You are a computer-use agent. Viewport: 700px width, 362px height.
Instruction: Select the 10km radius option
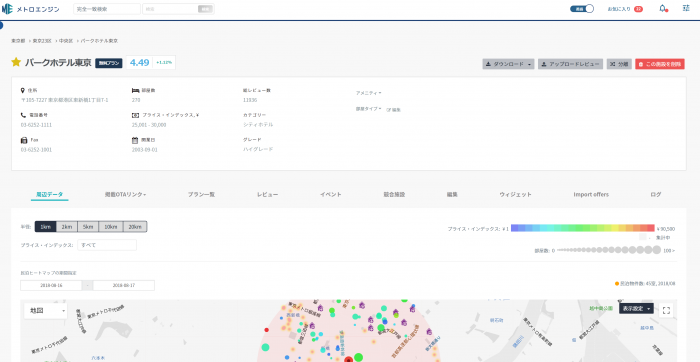tap(111, 227)
